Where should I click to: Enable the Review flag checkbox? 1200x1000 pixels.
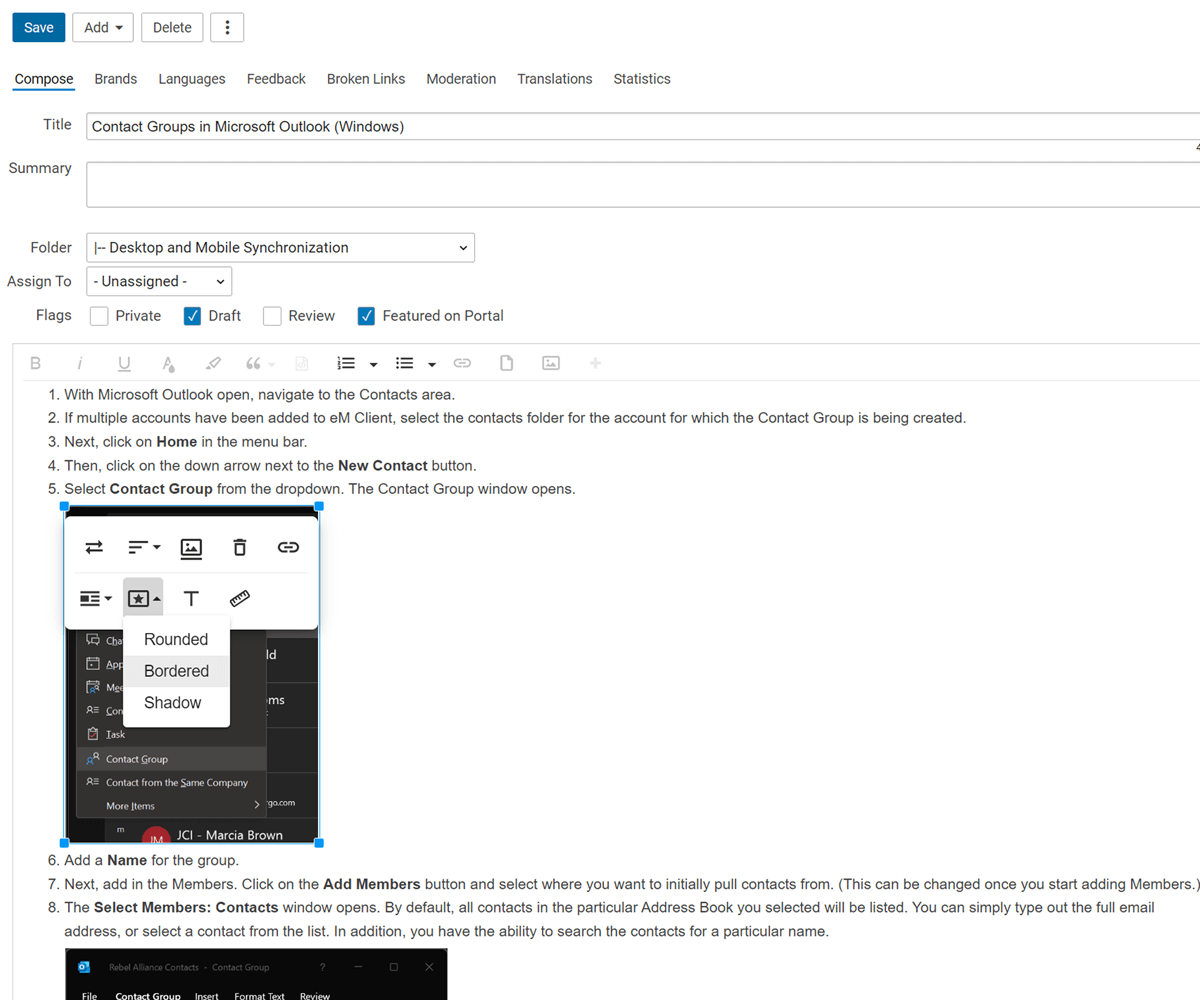[x=272, y=316]
